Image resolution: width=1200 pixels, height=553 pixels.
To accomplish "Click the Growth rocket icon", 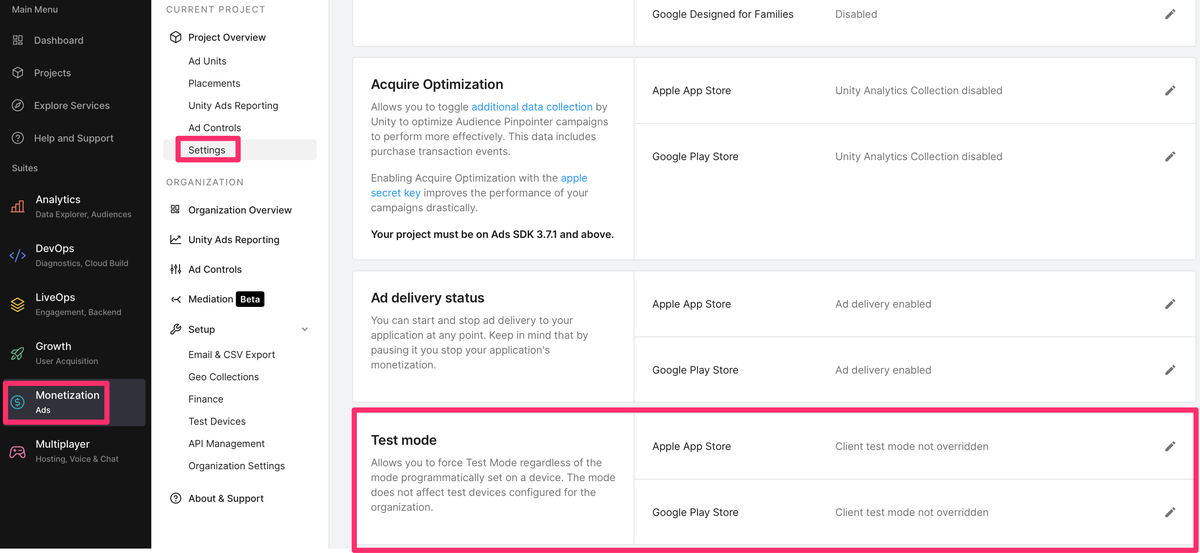I will coord(18,353).
